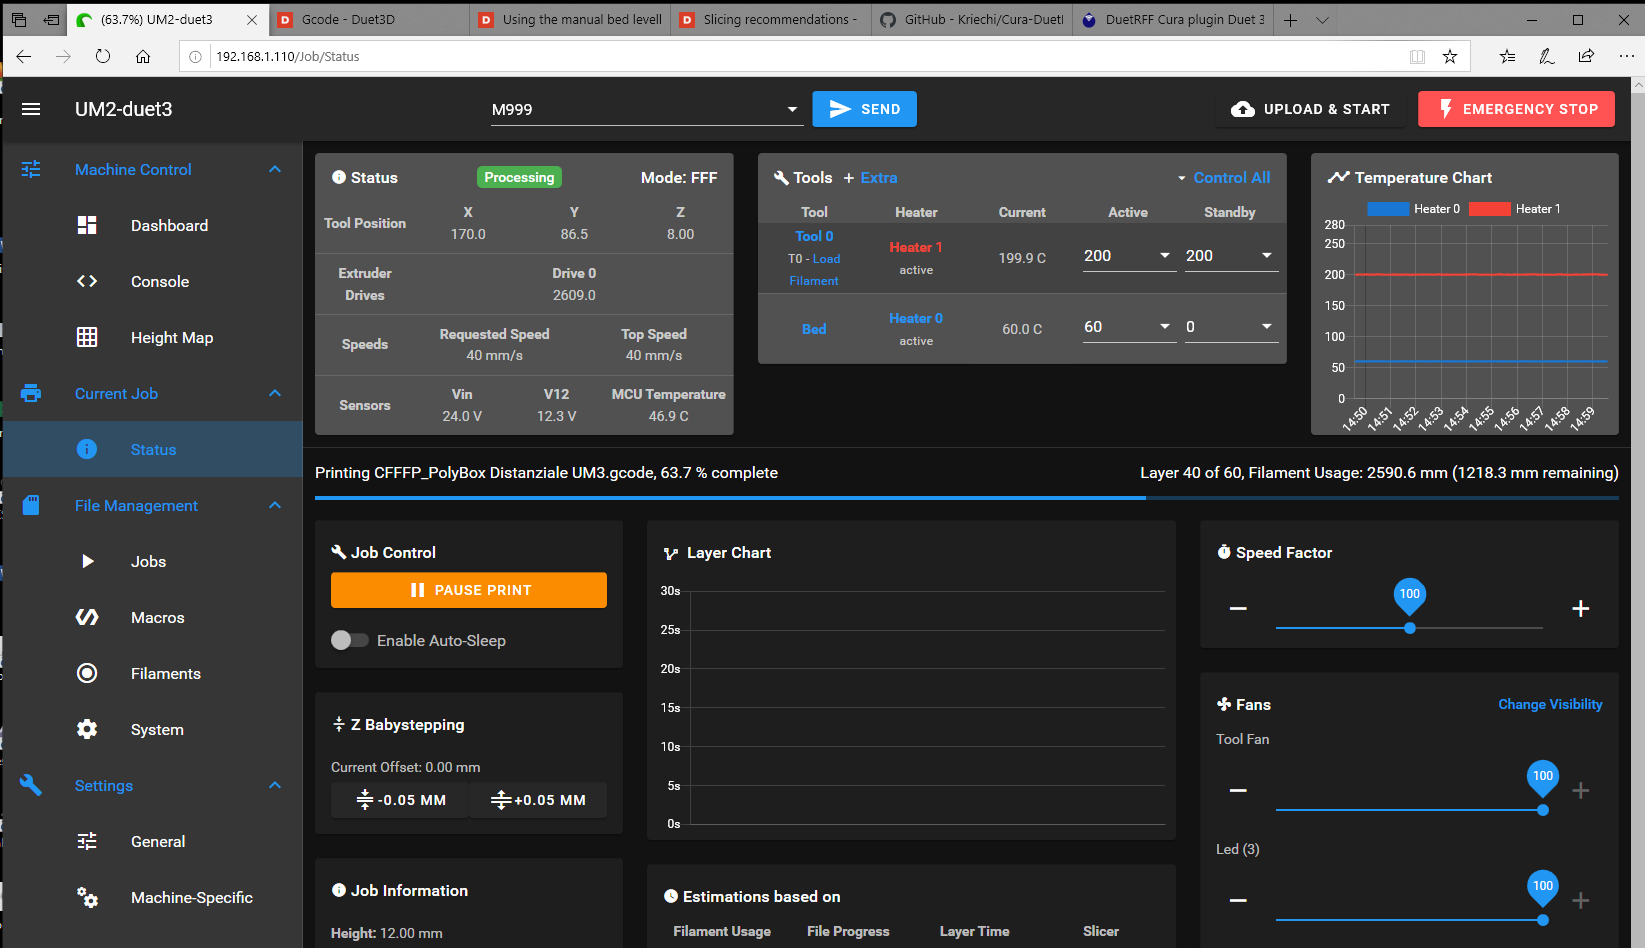This screenshot has height=948, width=1645.
Task: Collapse the Current Job section
Action: (x=275, y=393)
